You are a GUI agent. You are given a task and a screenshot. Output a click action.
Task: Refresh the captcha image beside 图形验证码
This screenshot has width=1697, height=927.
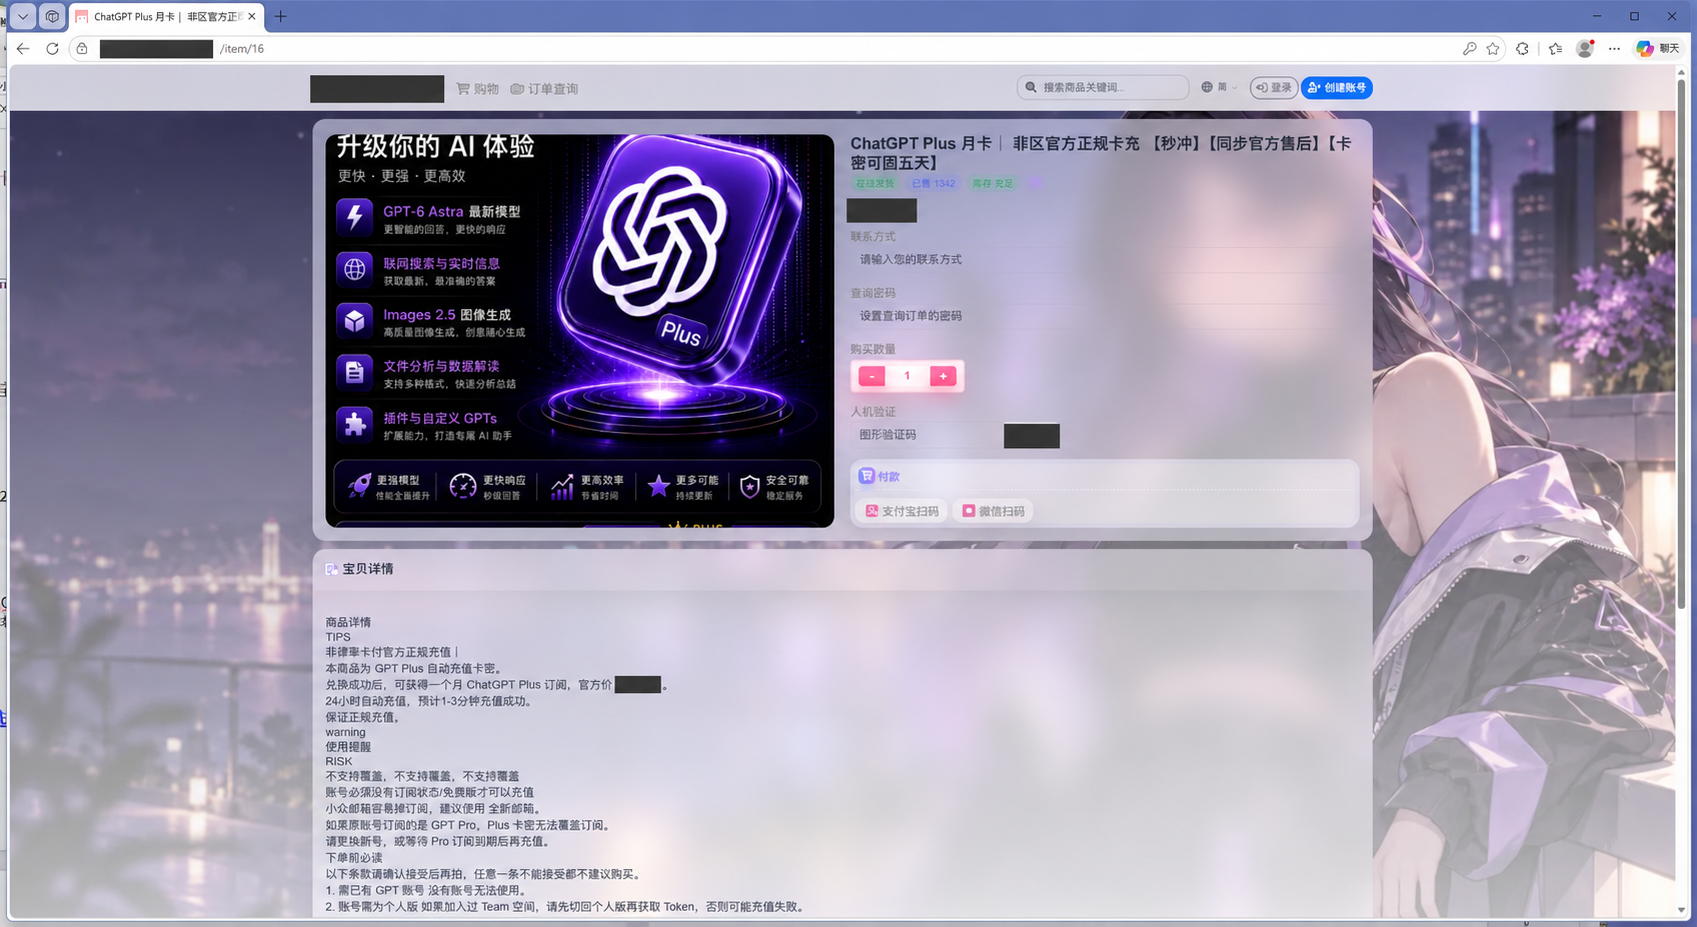coord(1032,436)
